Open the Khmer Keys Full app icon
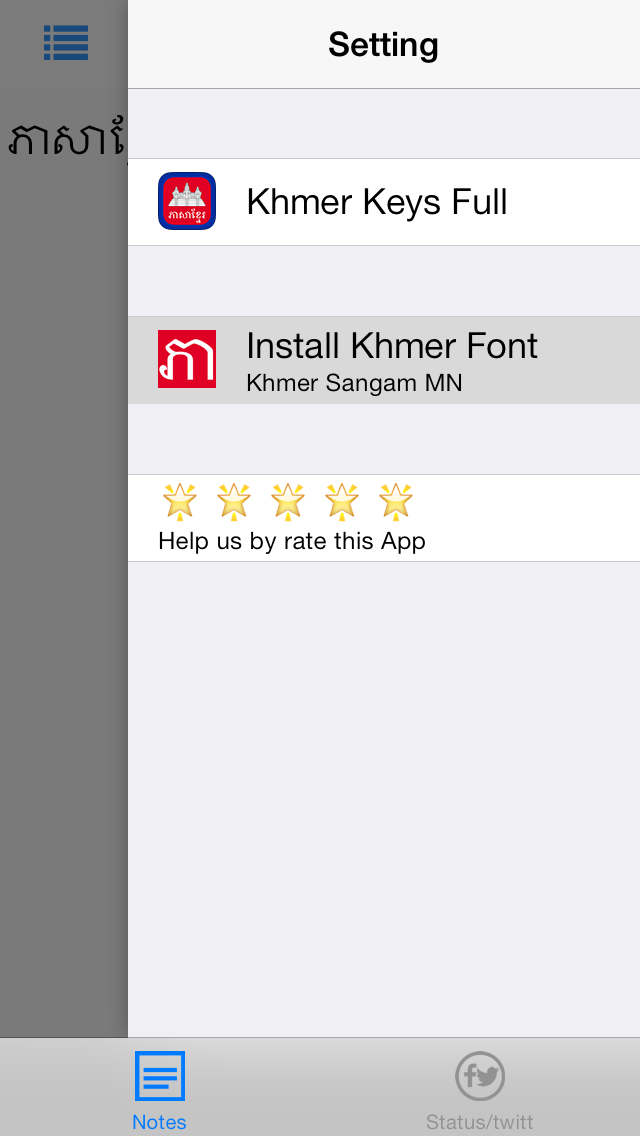Screen dimensions: 640x1136 coord(187,201)
